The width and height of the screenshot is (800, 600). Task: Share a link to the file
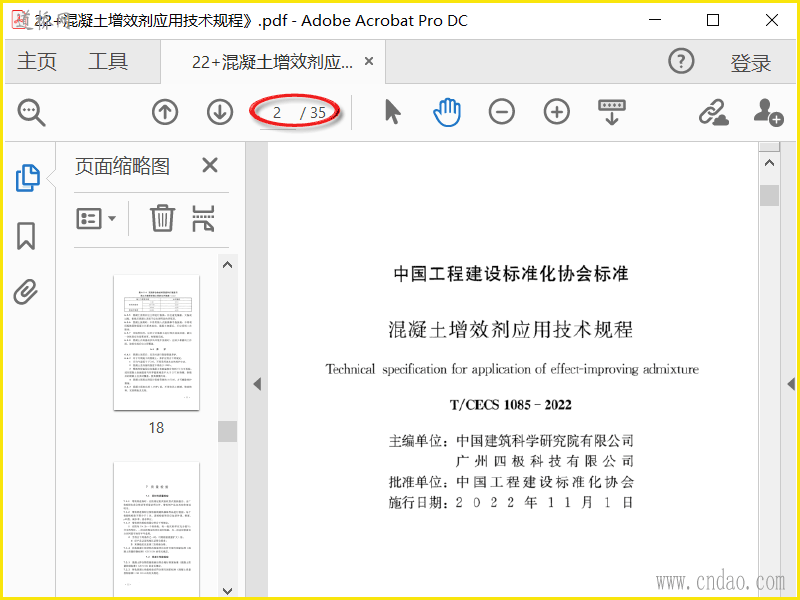tap(713, 112)
